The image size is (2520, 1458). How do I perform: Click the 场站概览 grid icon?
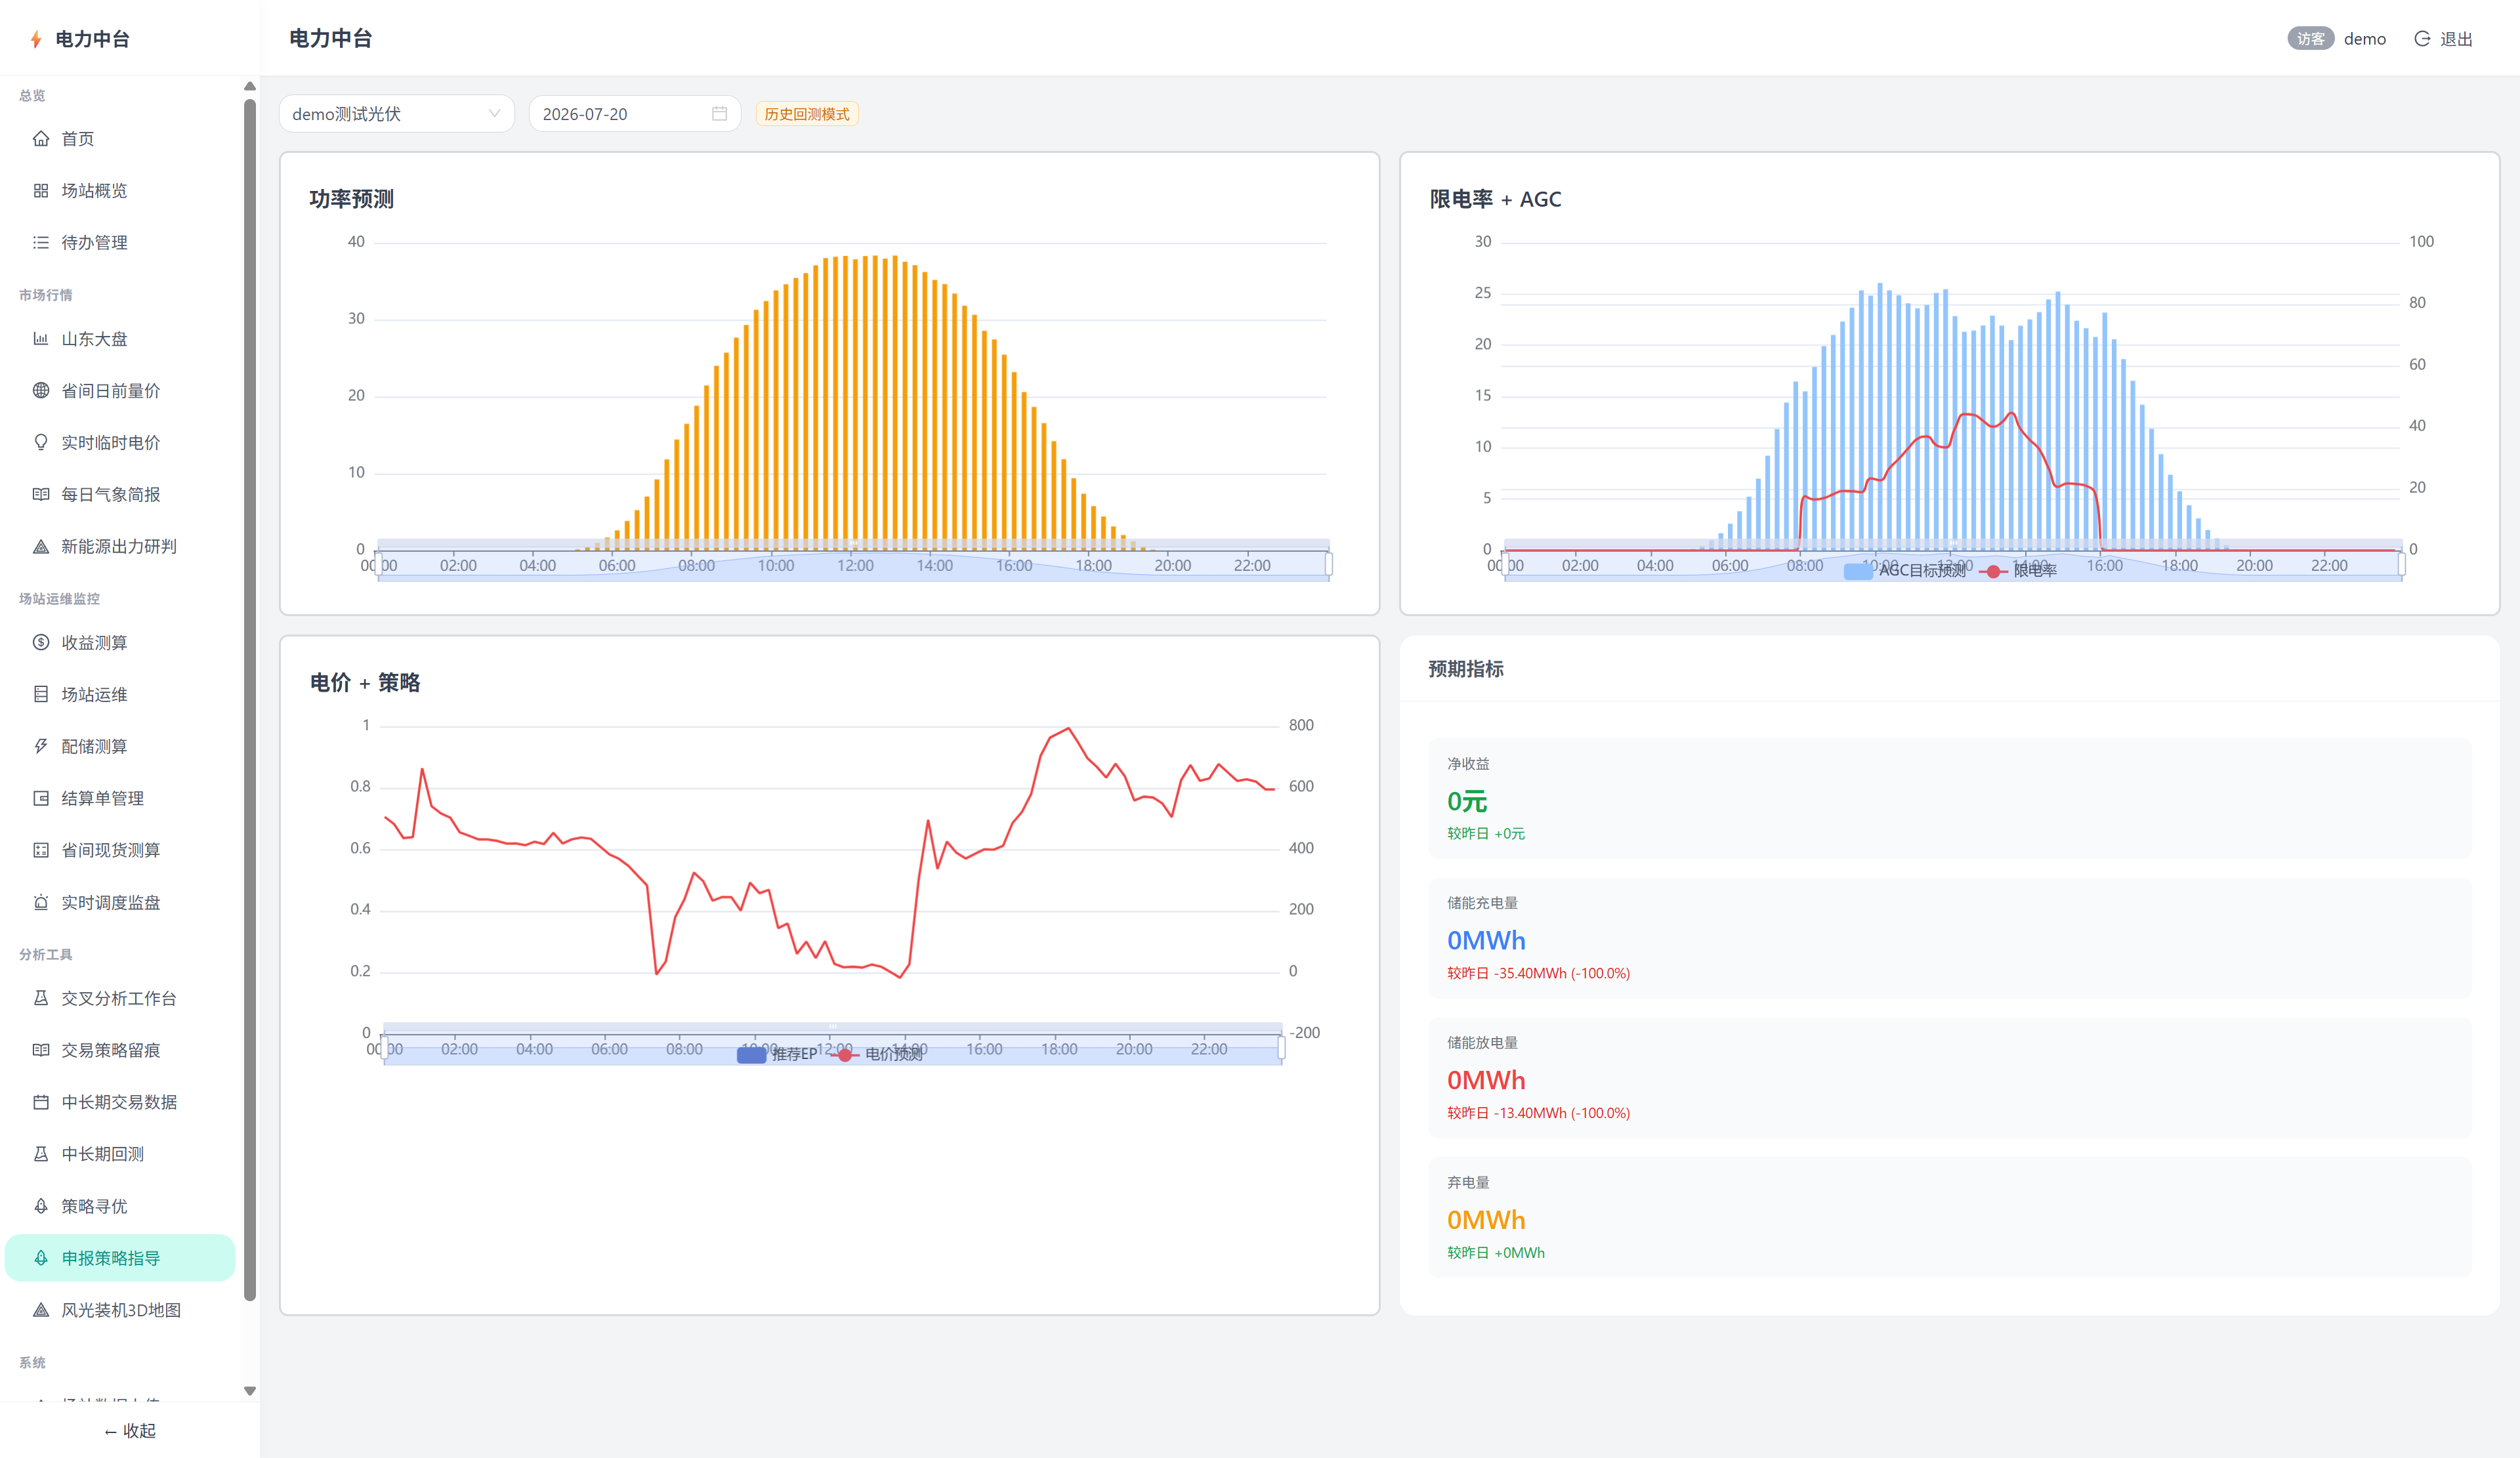[x=41, y=191]
